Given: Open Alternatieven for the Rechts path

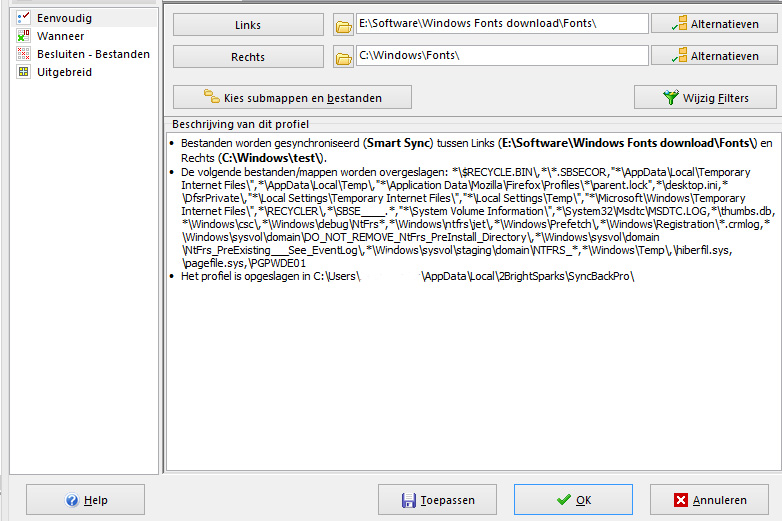Looking at the screenshot, I should [714, 56].
